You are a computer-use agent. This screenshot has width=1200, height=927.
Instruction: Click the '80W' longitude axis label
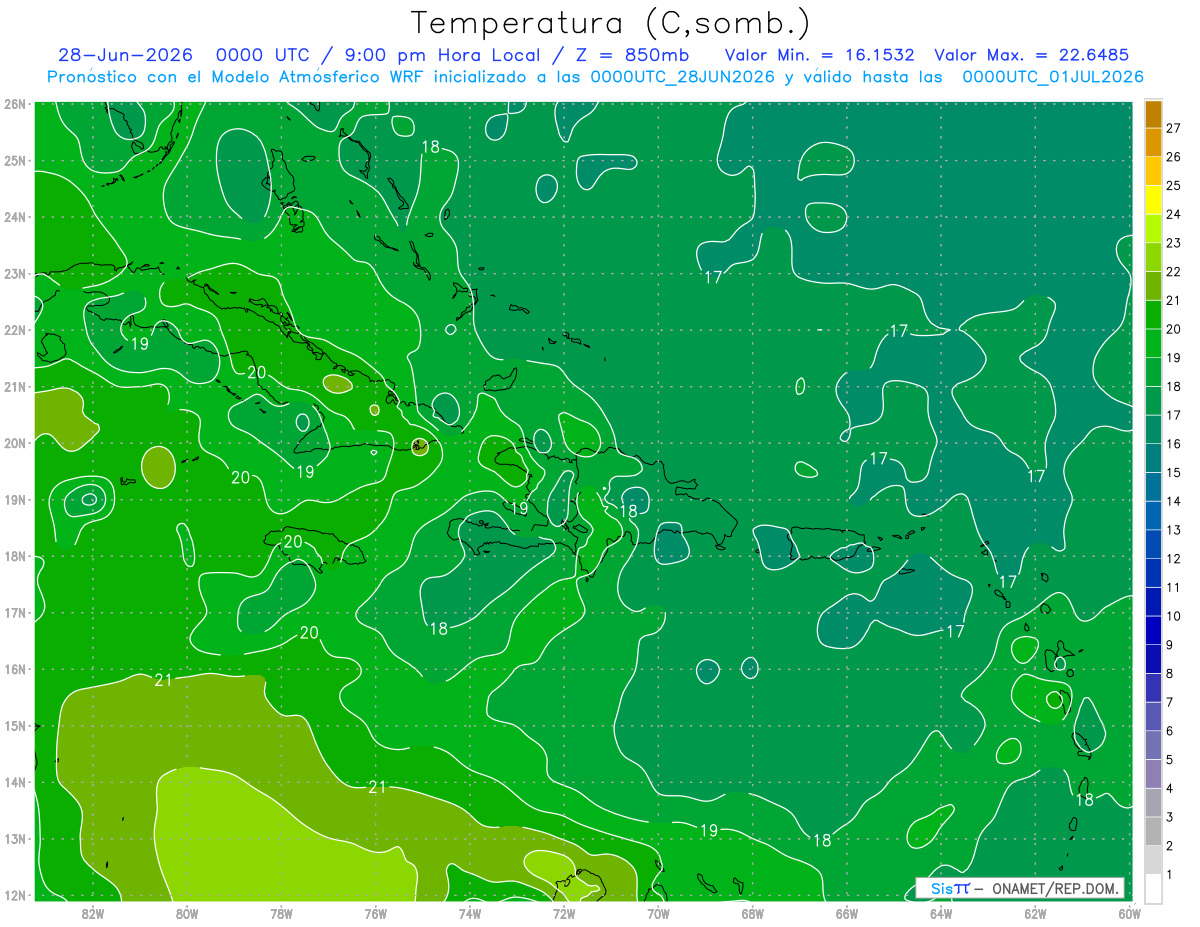click(x=186, y=913)
